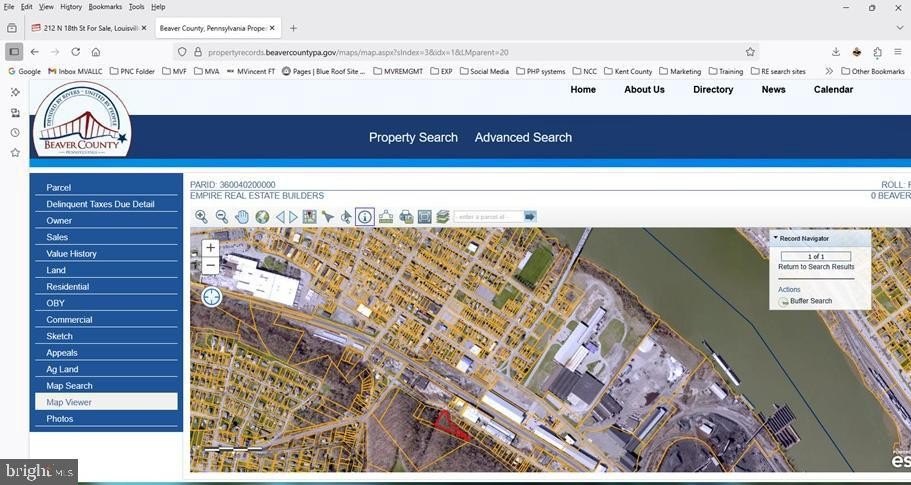The height and width of the screenshot is (485, 911).
Task: Click the locate crosshair button on map
Action: pyautogui.click(x=211, y=296)
